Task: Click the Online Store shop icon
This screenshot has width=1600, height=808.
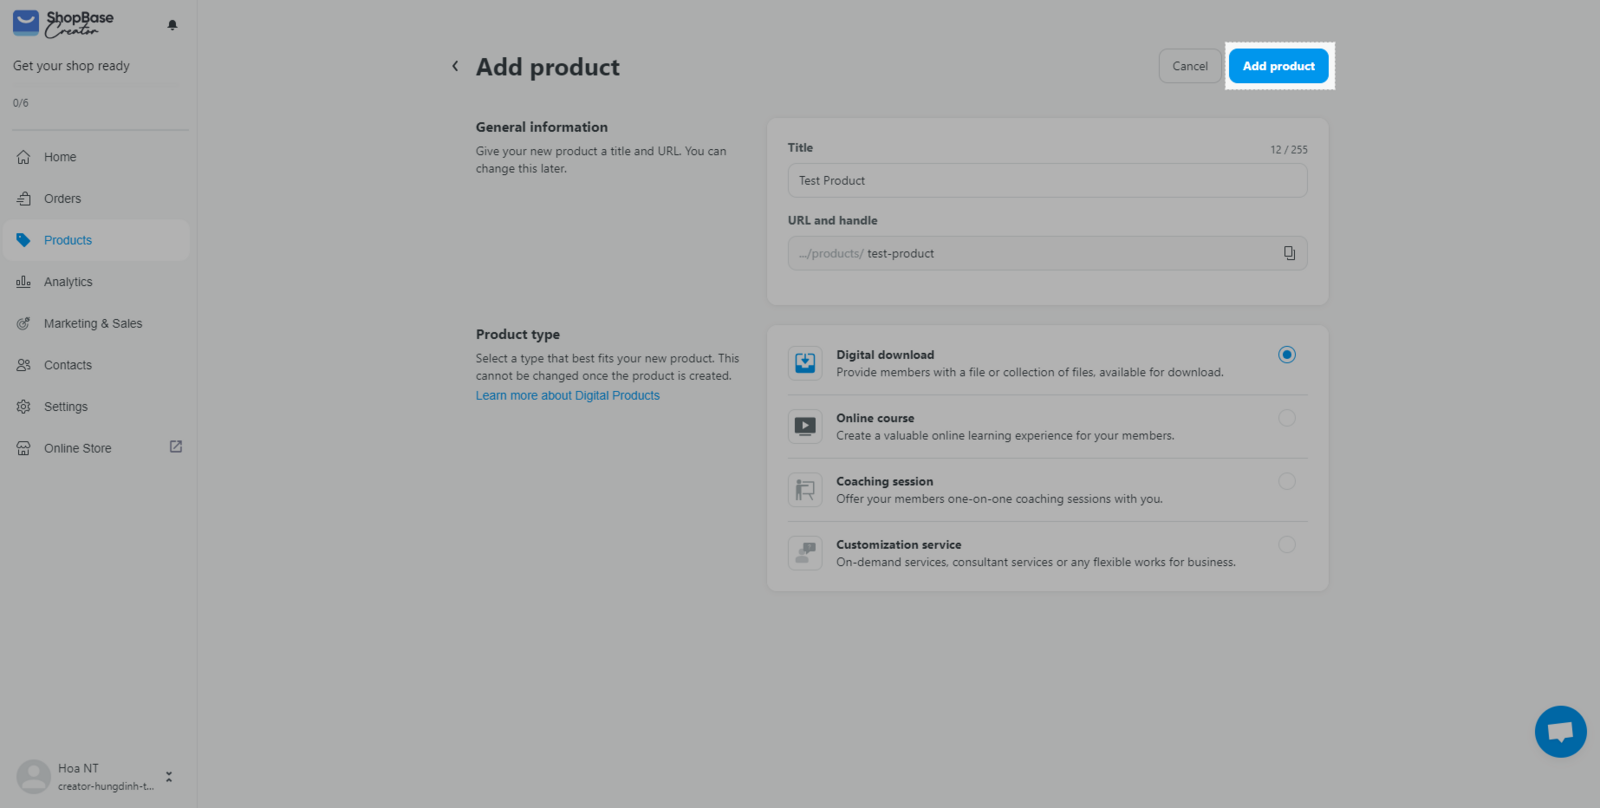Action: pos(23,448)
